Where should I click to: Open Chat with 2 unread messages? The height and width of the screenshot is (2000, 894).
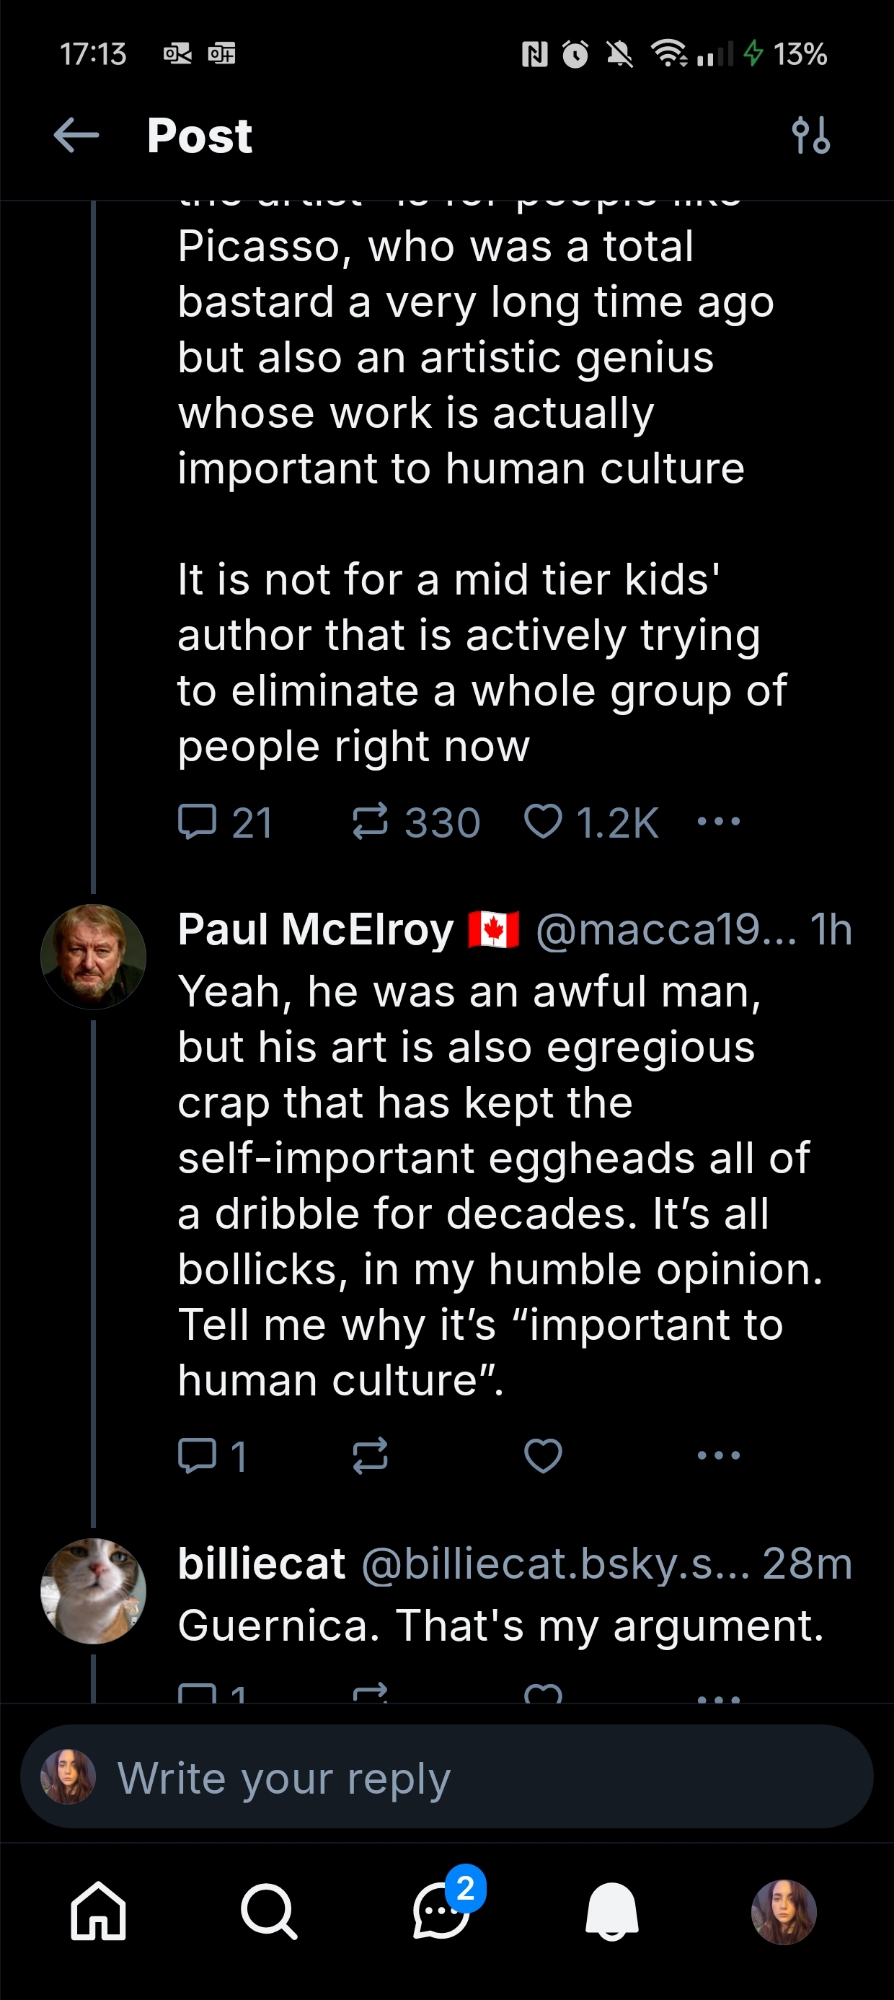[x=441, y=1911]
